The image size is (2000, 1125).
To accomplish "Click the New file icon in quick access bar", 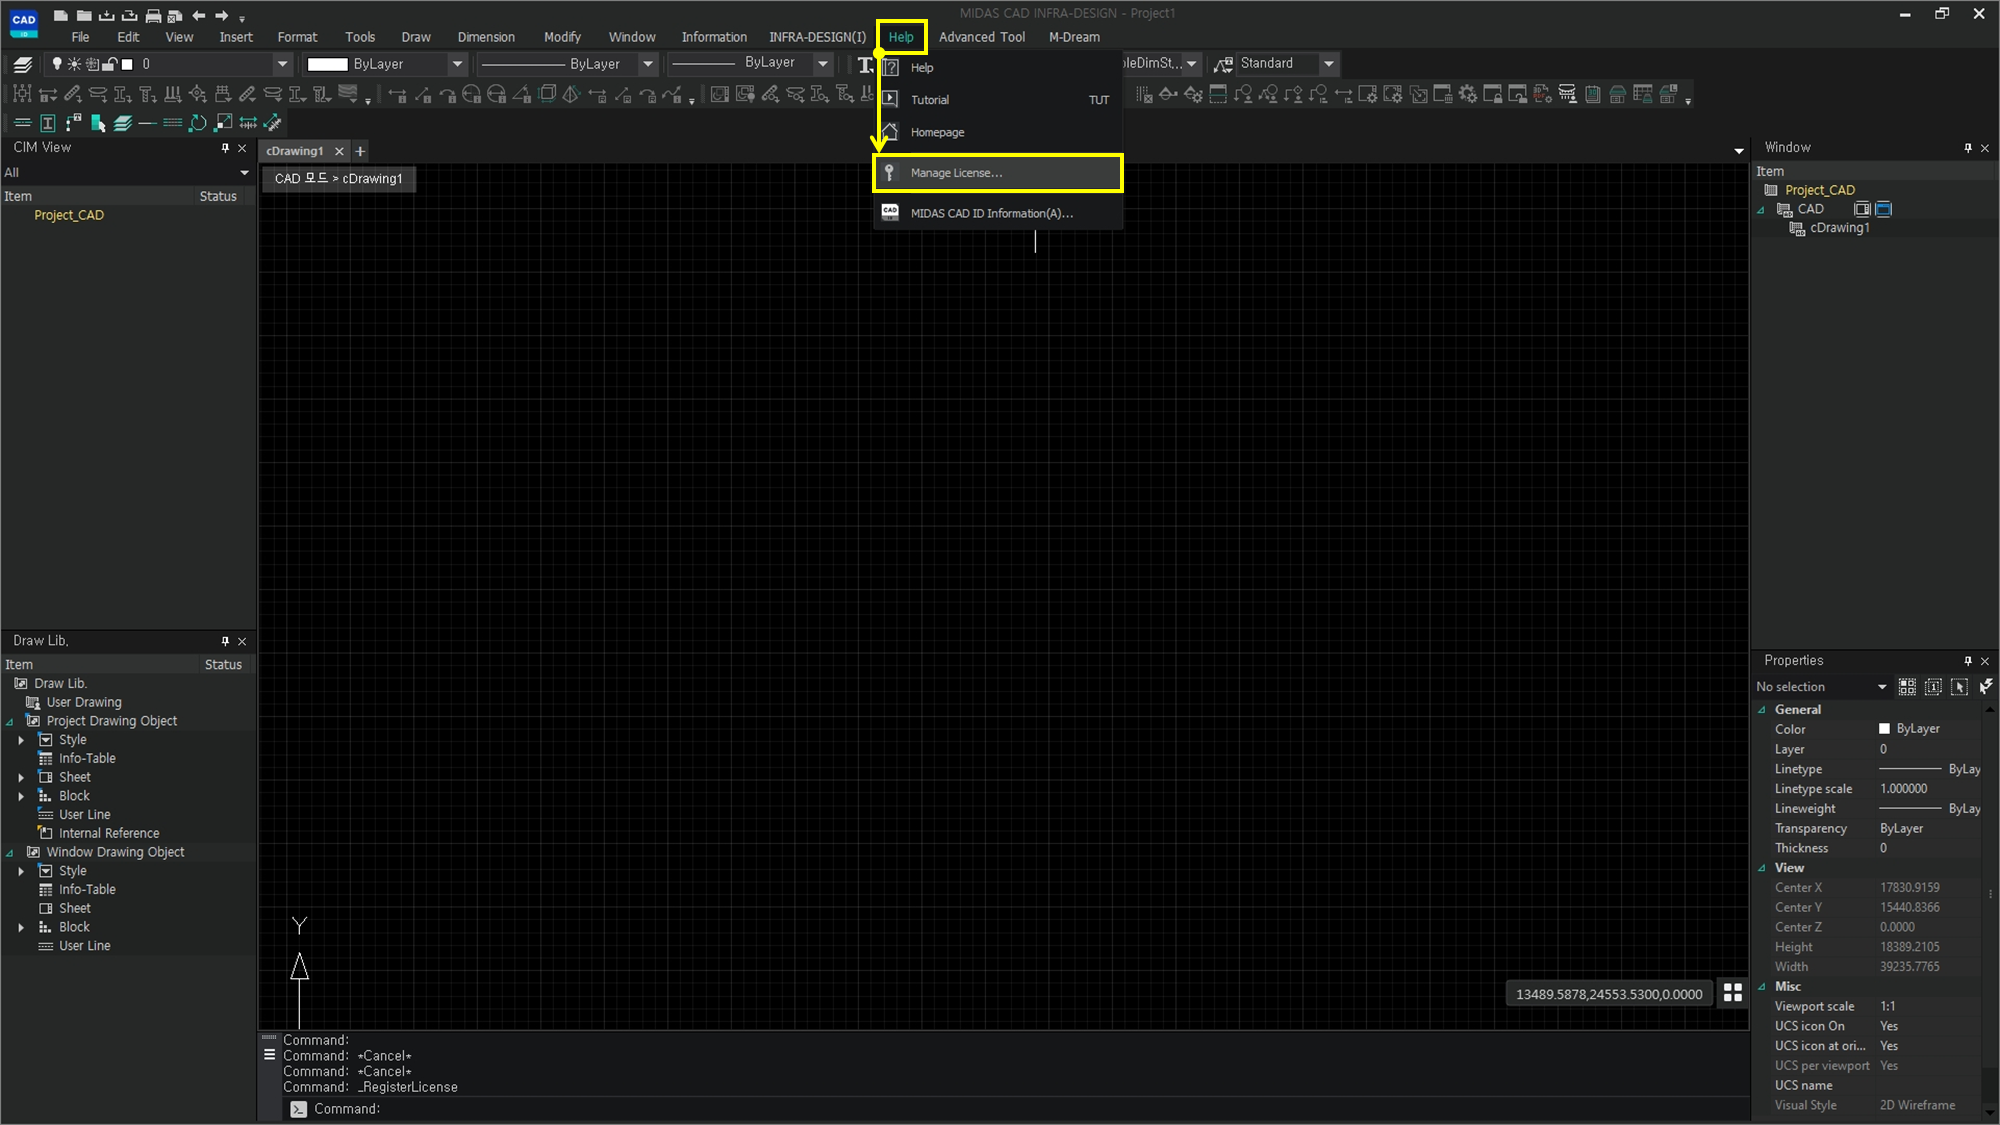I will coord(60,15).
